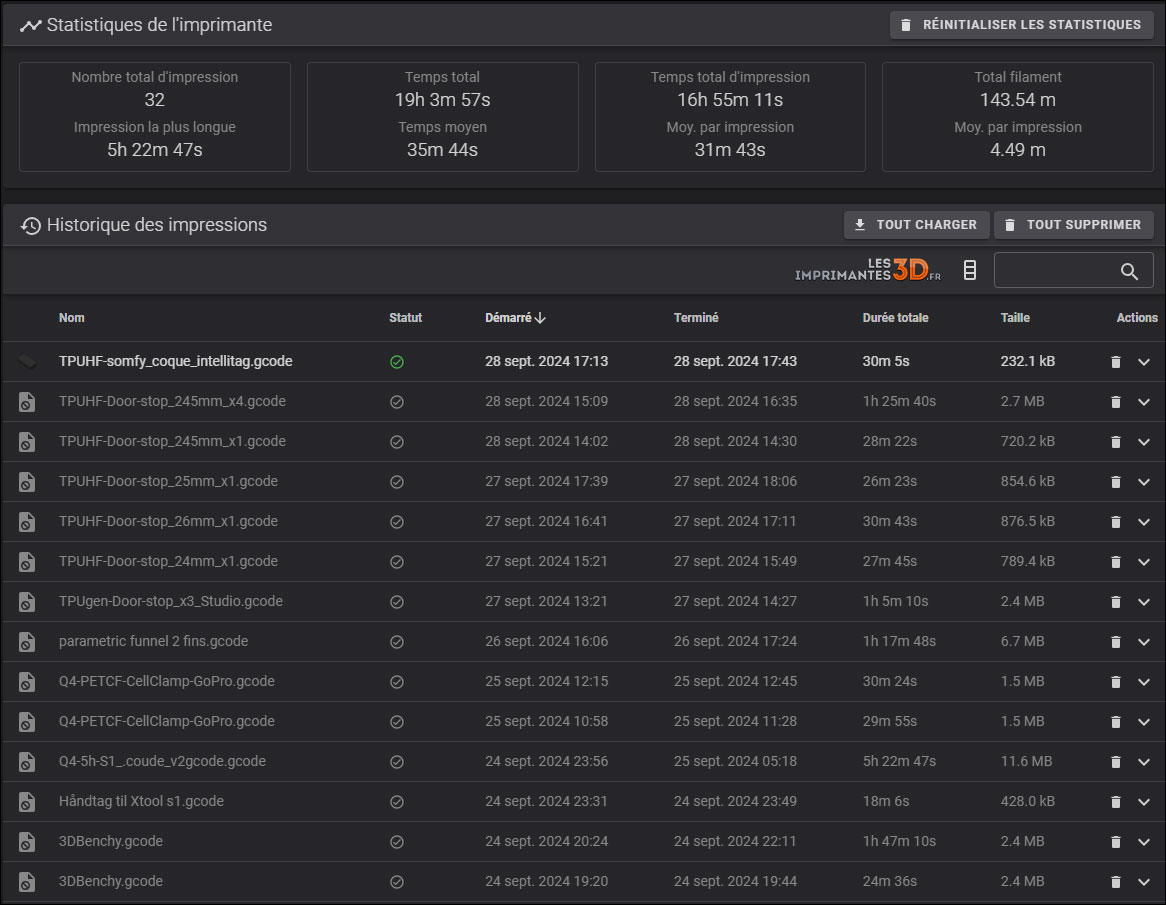This screenshot has width=1166, height=905.
Task: Click Historique des impressions panel title
Action: pyautogui.click(x=156, y=225)
